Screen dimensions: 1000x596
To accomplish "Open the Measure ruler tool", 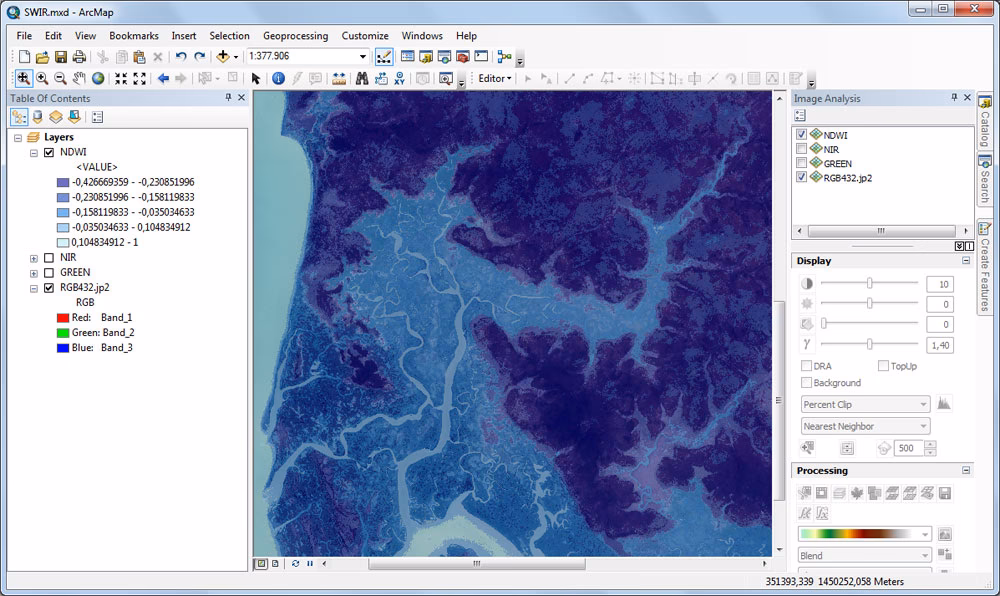I will pos(339,78).
